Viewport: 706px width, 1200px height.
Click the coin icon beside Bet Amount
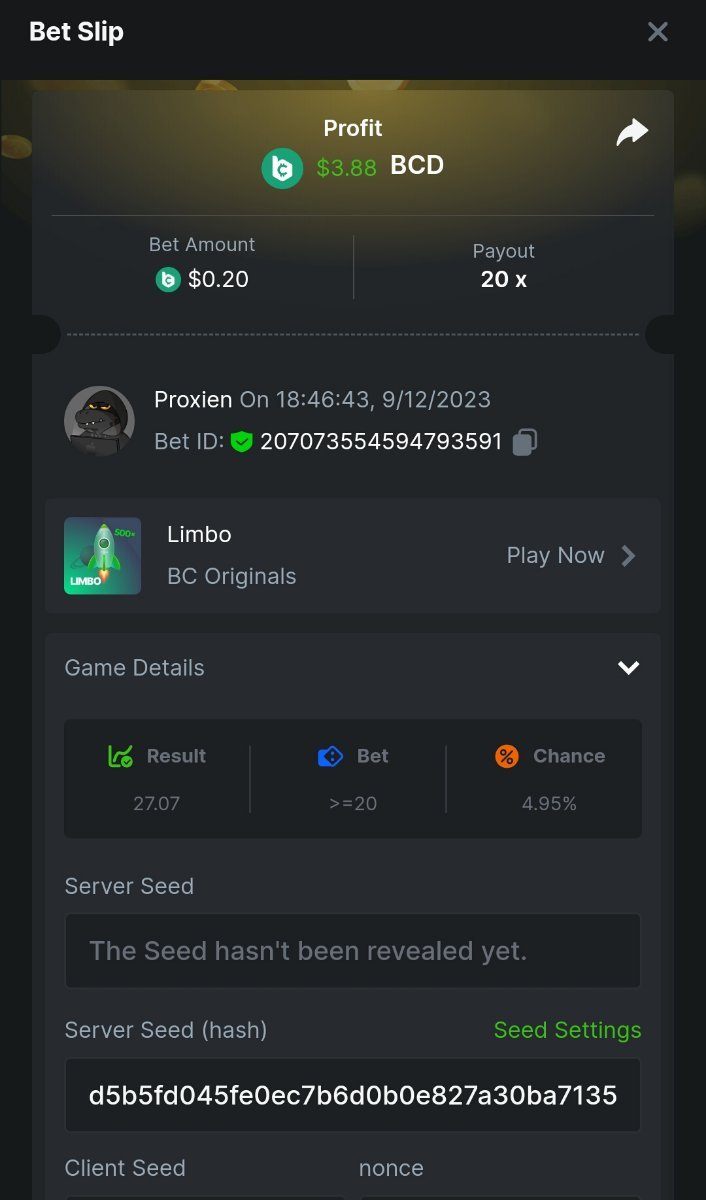(x=168, y=280)
